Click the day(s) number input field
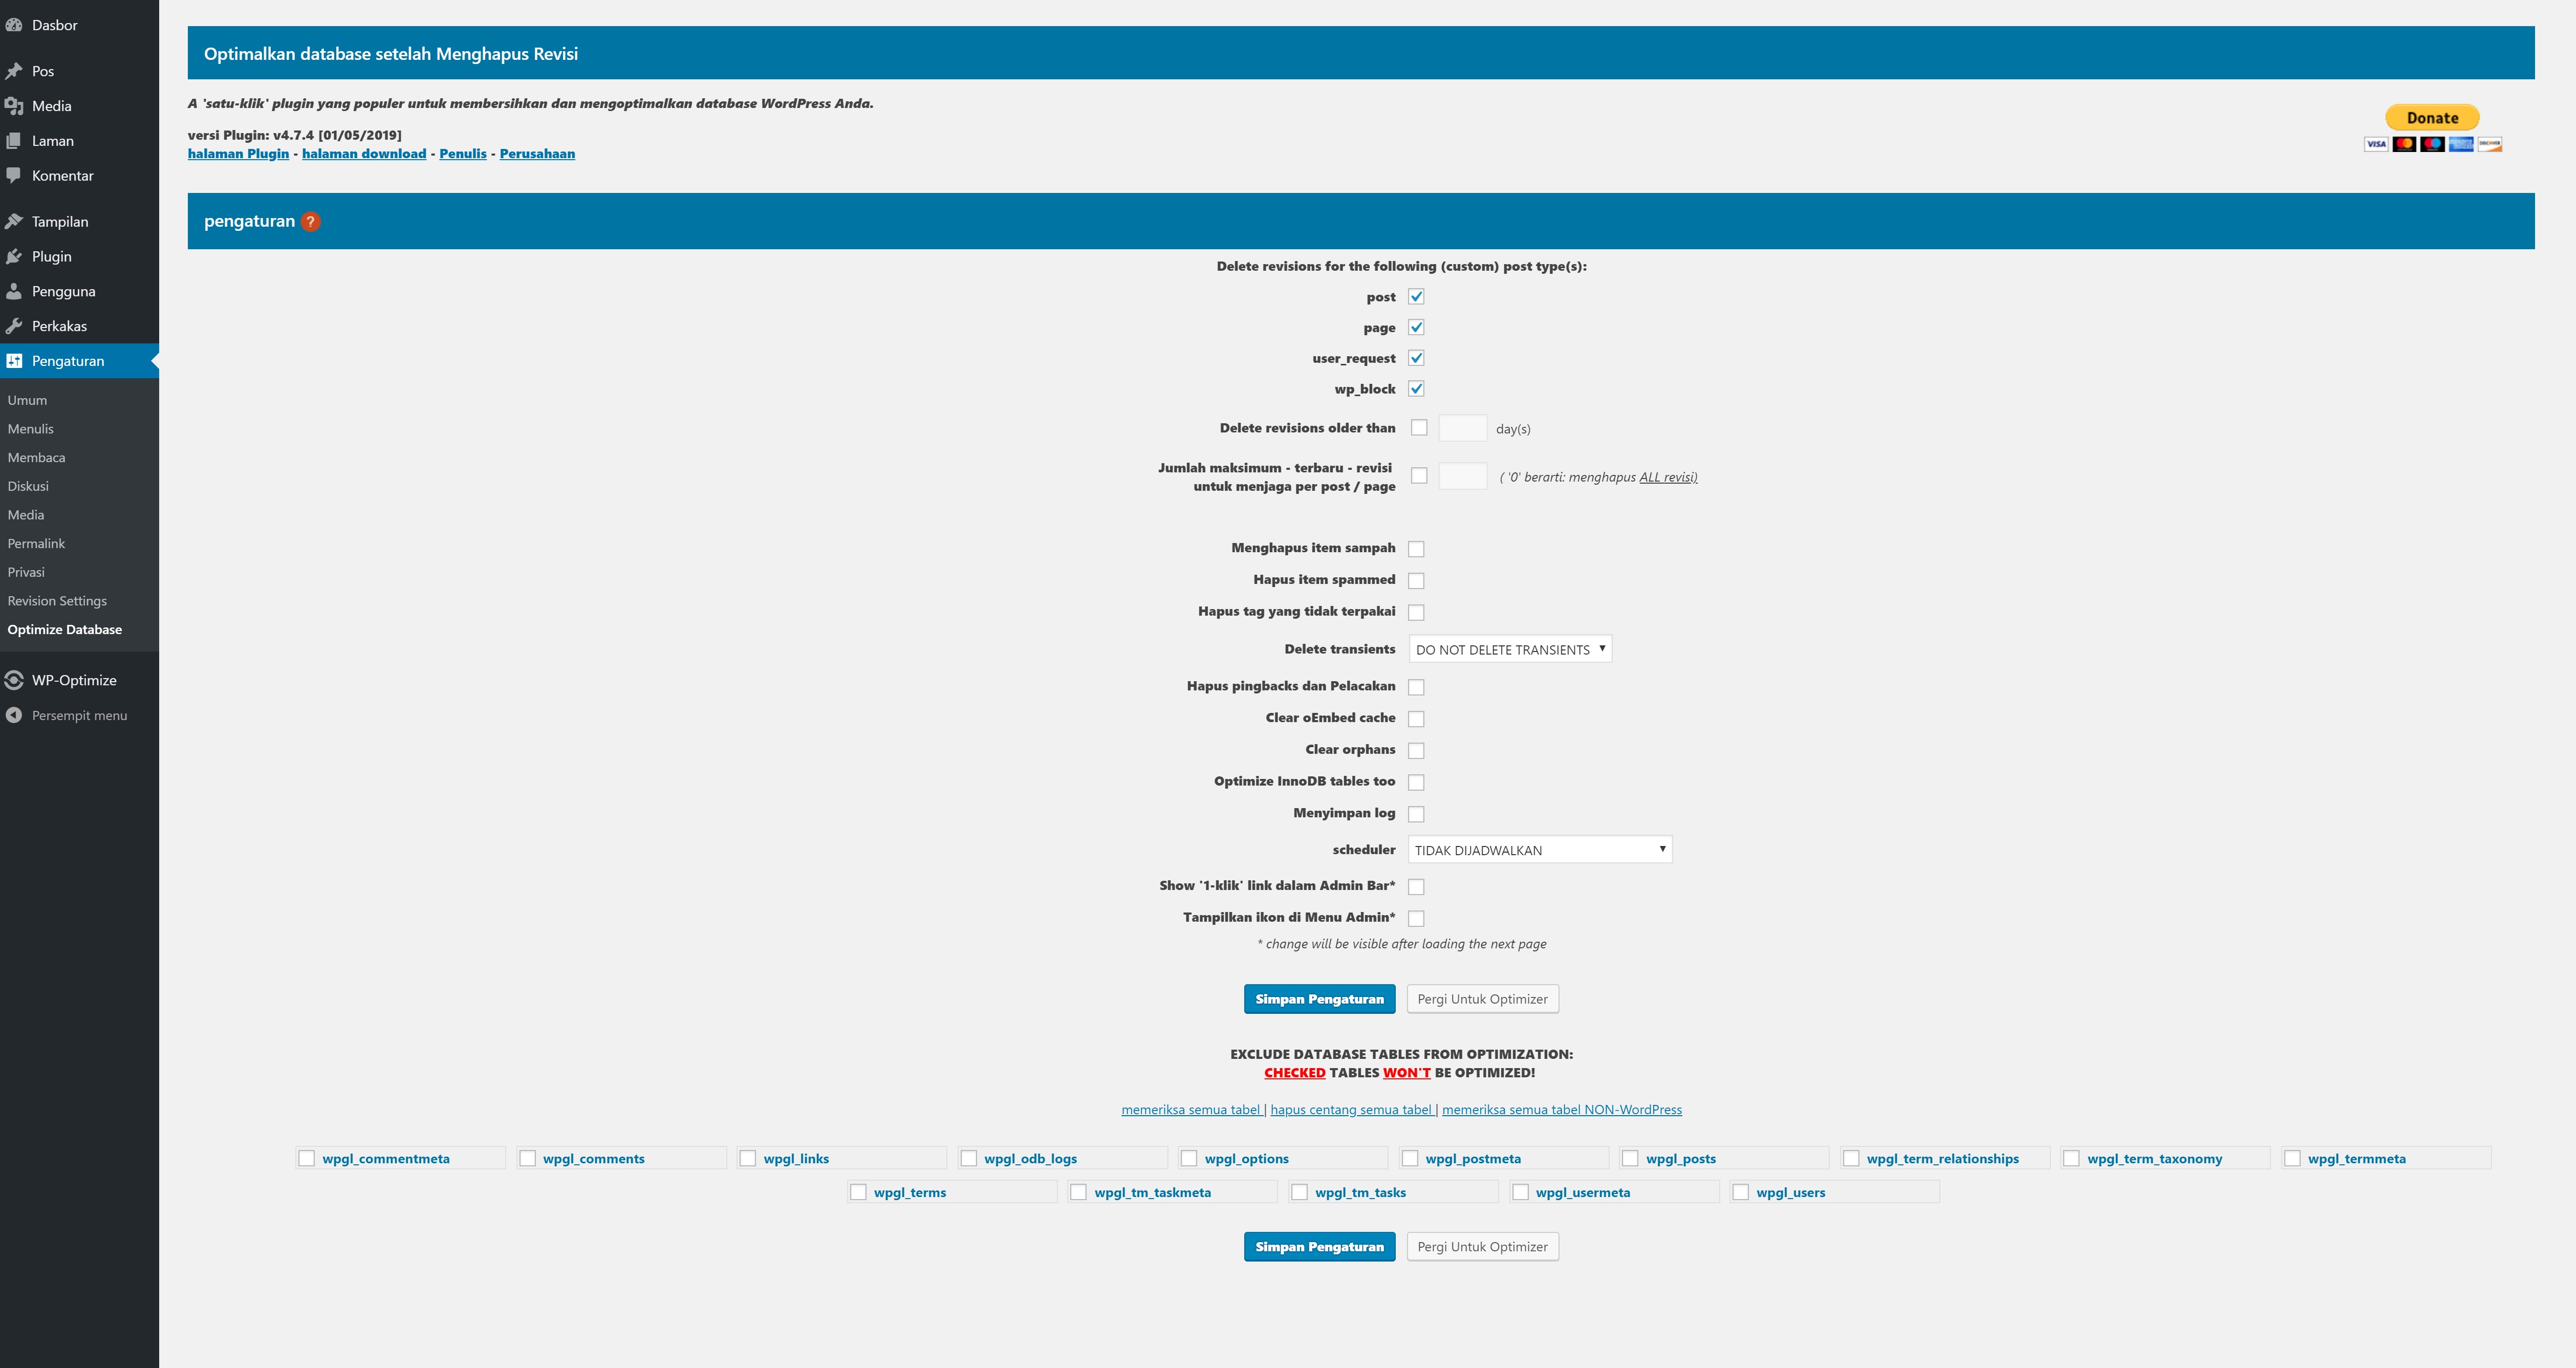 tap(1462, 428)
